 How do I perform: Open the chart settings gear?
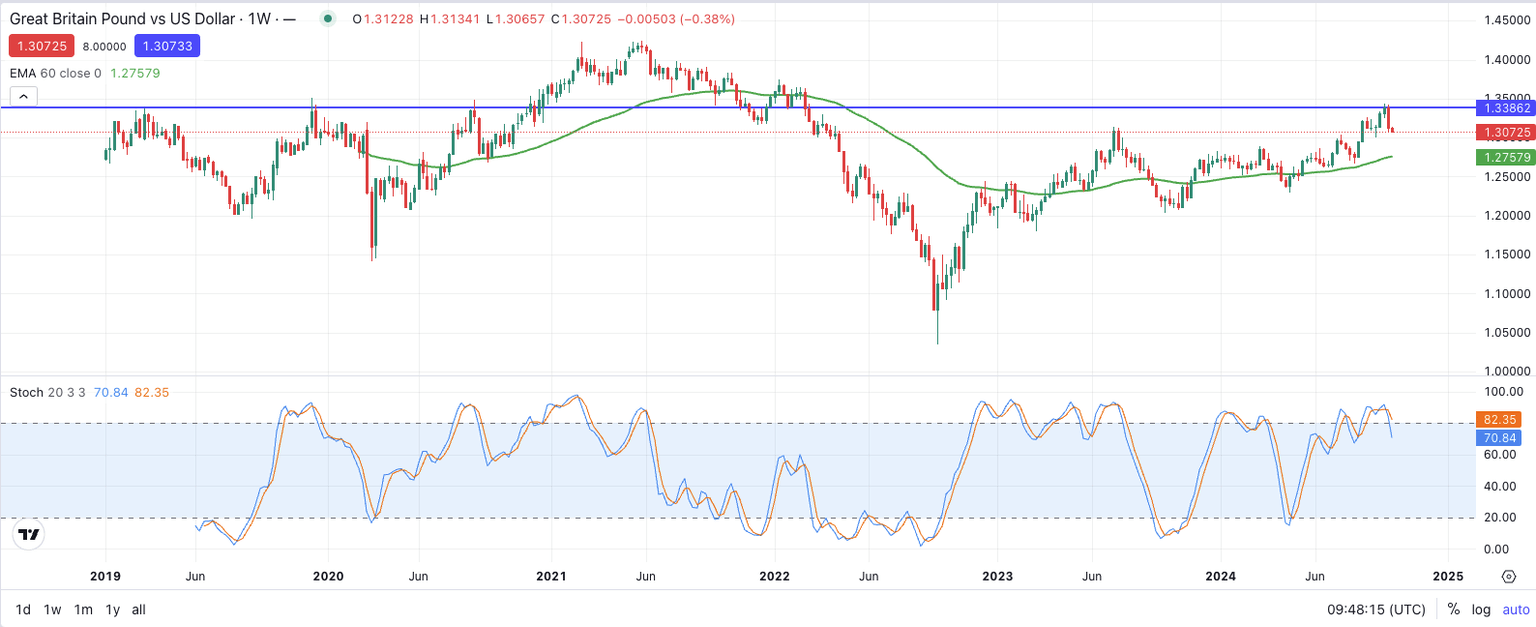pyautogui.click(x=1509, y=576)
